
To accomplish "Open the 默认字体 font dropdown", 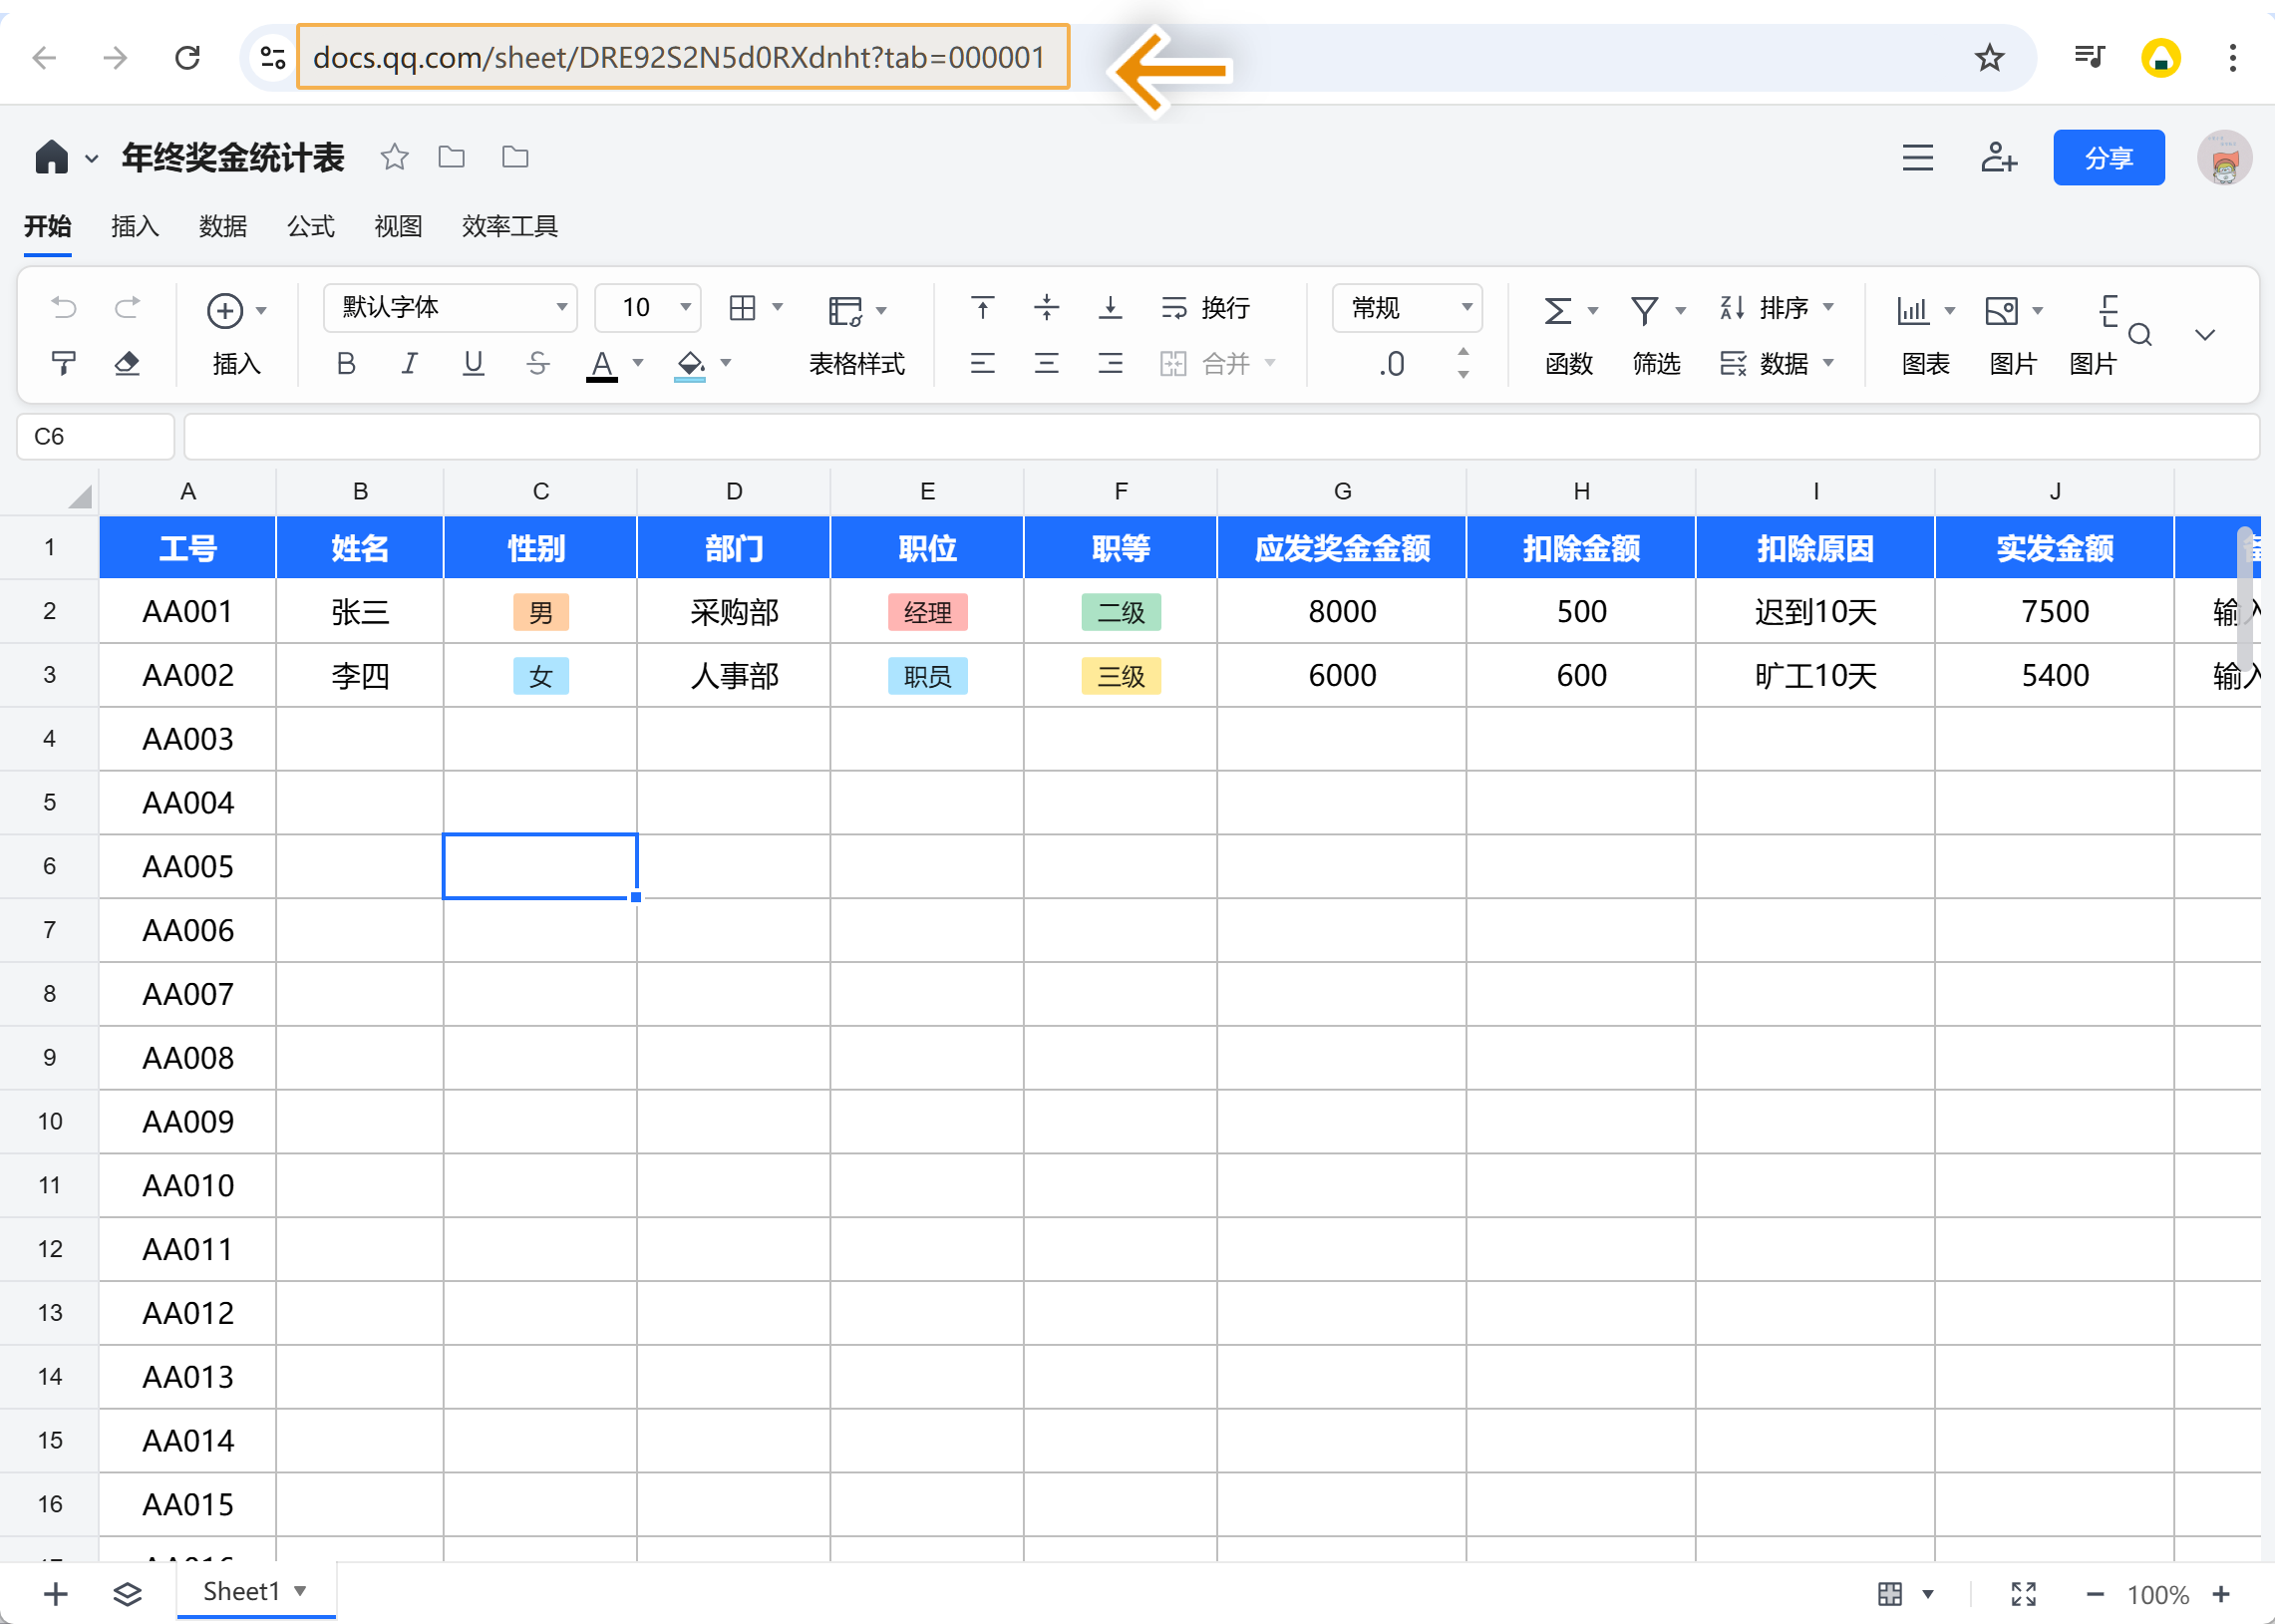I will (x=450, y=307).
